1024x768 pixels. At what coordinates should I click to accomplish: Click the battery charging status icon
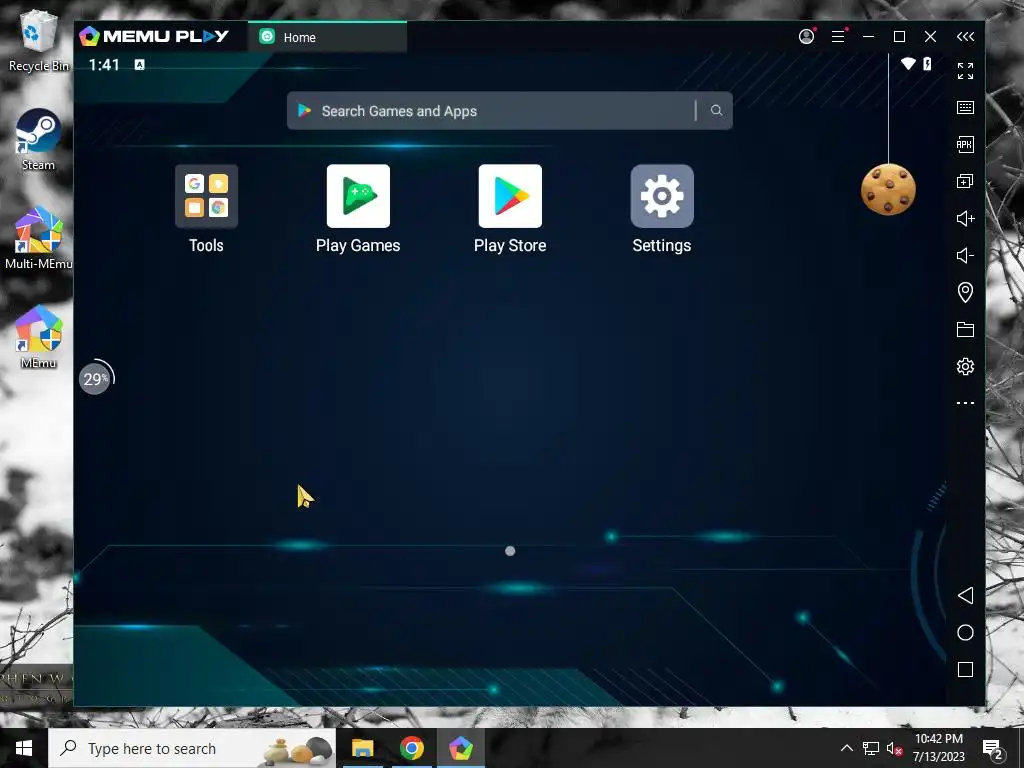pos(927,63)
